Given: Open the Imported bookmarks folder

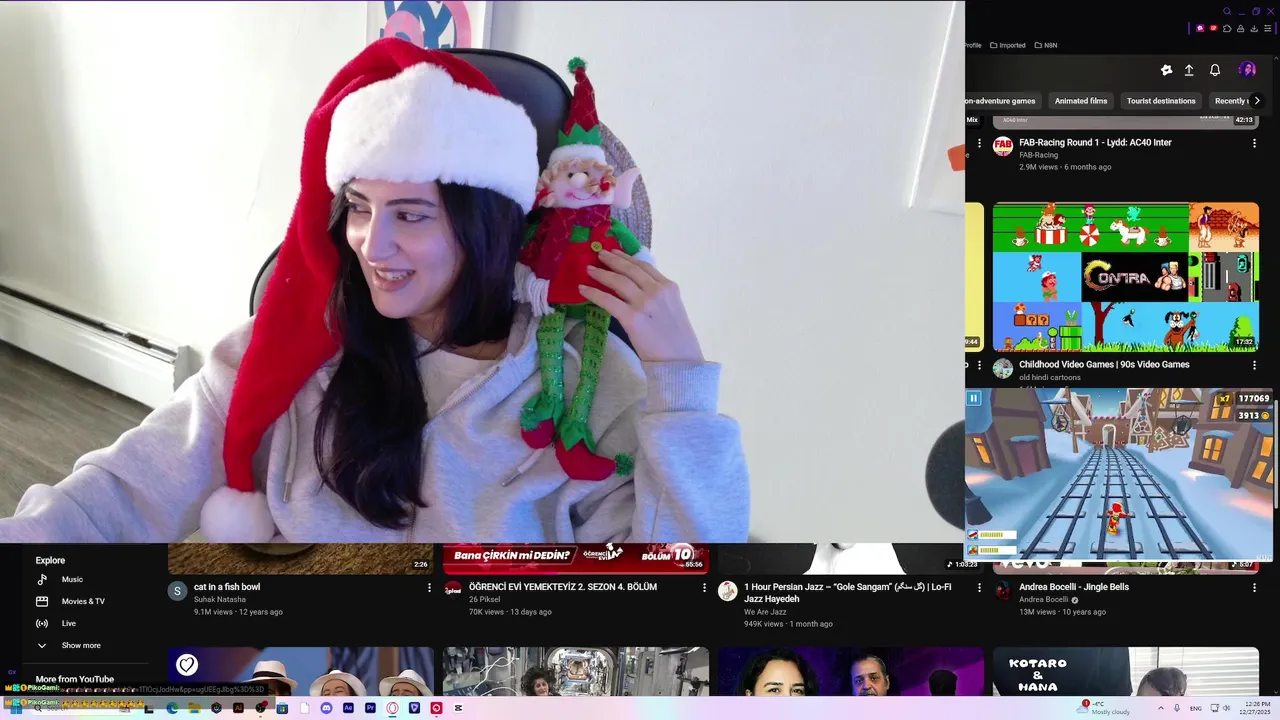Looking at the screenshot, I should (1007, 45).
